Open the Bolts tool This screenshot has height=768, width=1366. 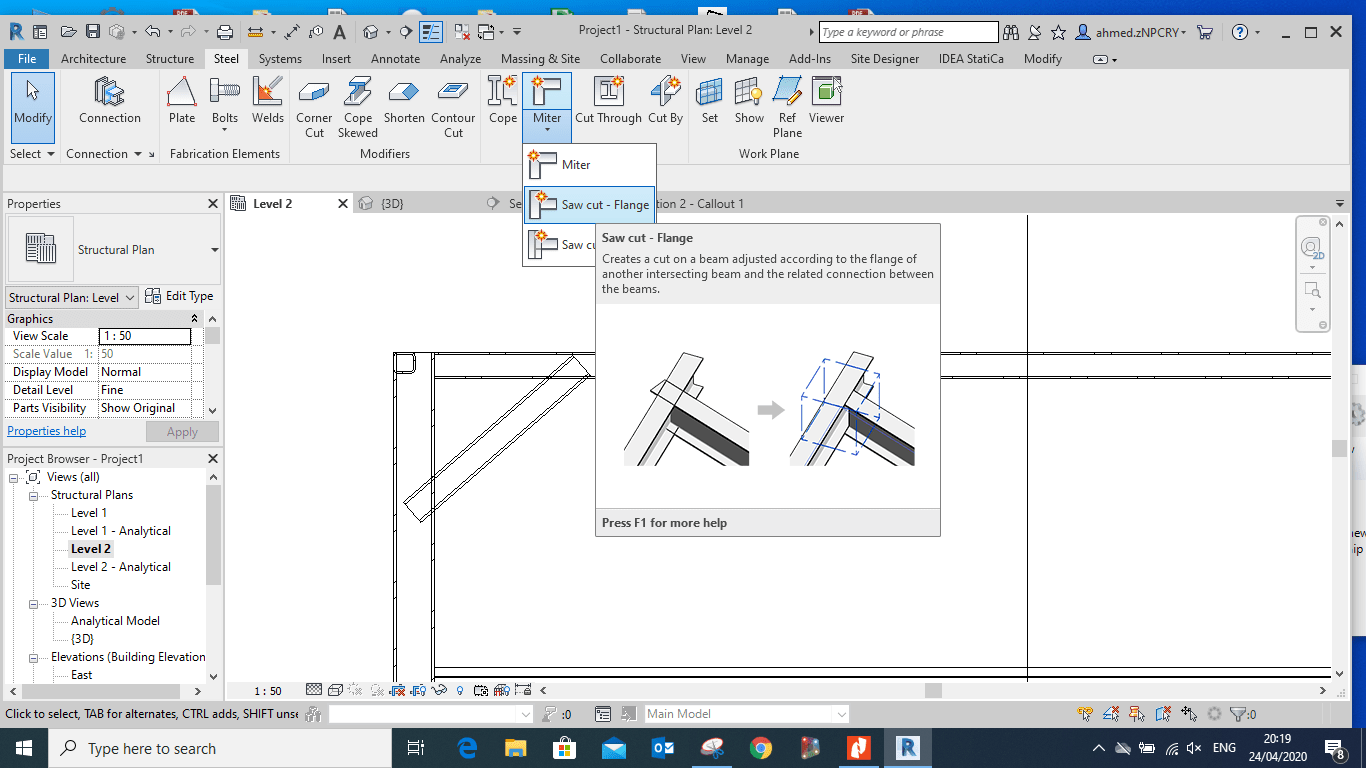[x=224, y=100]
